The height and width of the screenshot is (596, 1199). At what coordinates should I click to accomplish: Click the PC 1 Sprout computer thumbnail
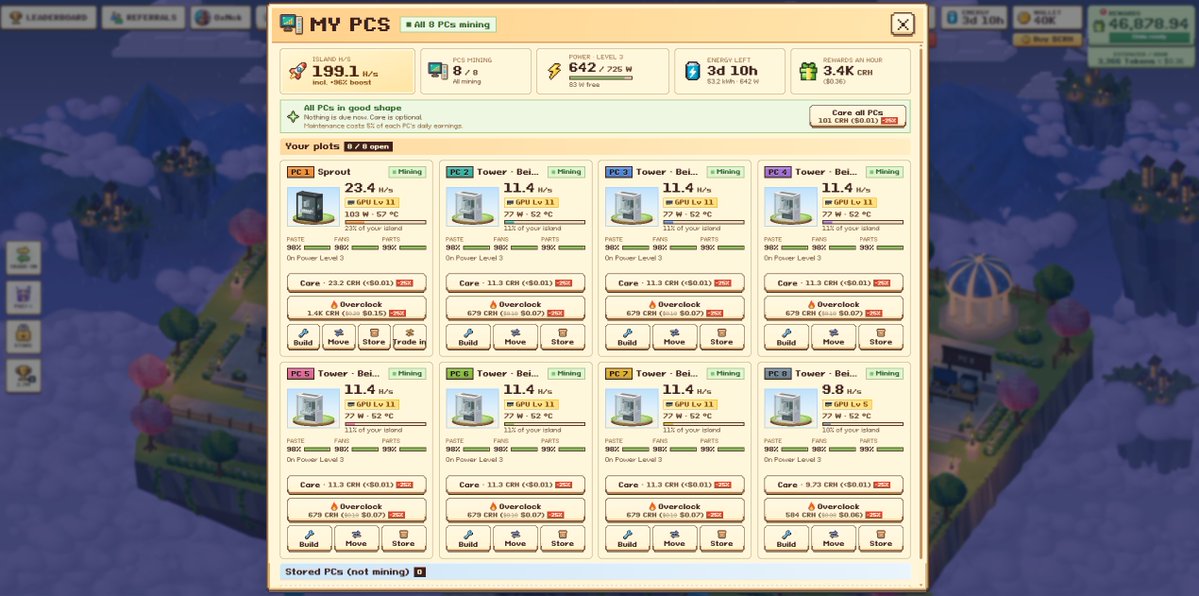pos(314,207)
